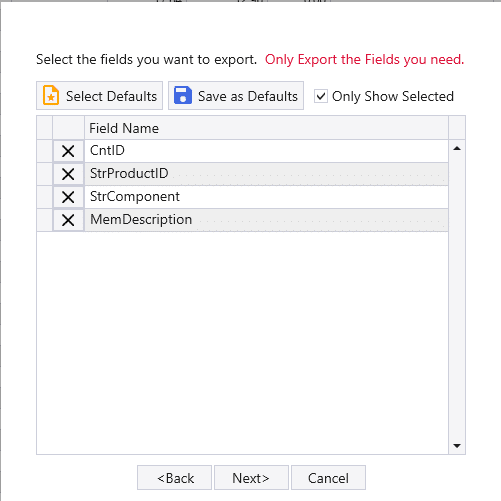The width and height of the screenshot is (501, 501).
Task: Click the Select Defaults star document icon
Action: (51, 95)
